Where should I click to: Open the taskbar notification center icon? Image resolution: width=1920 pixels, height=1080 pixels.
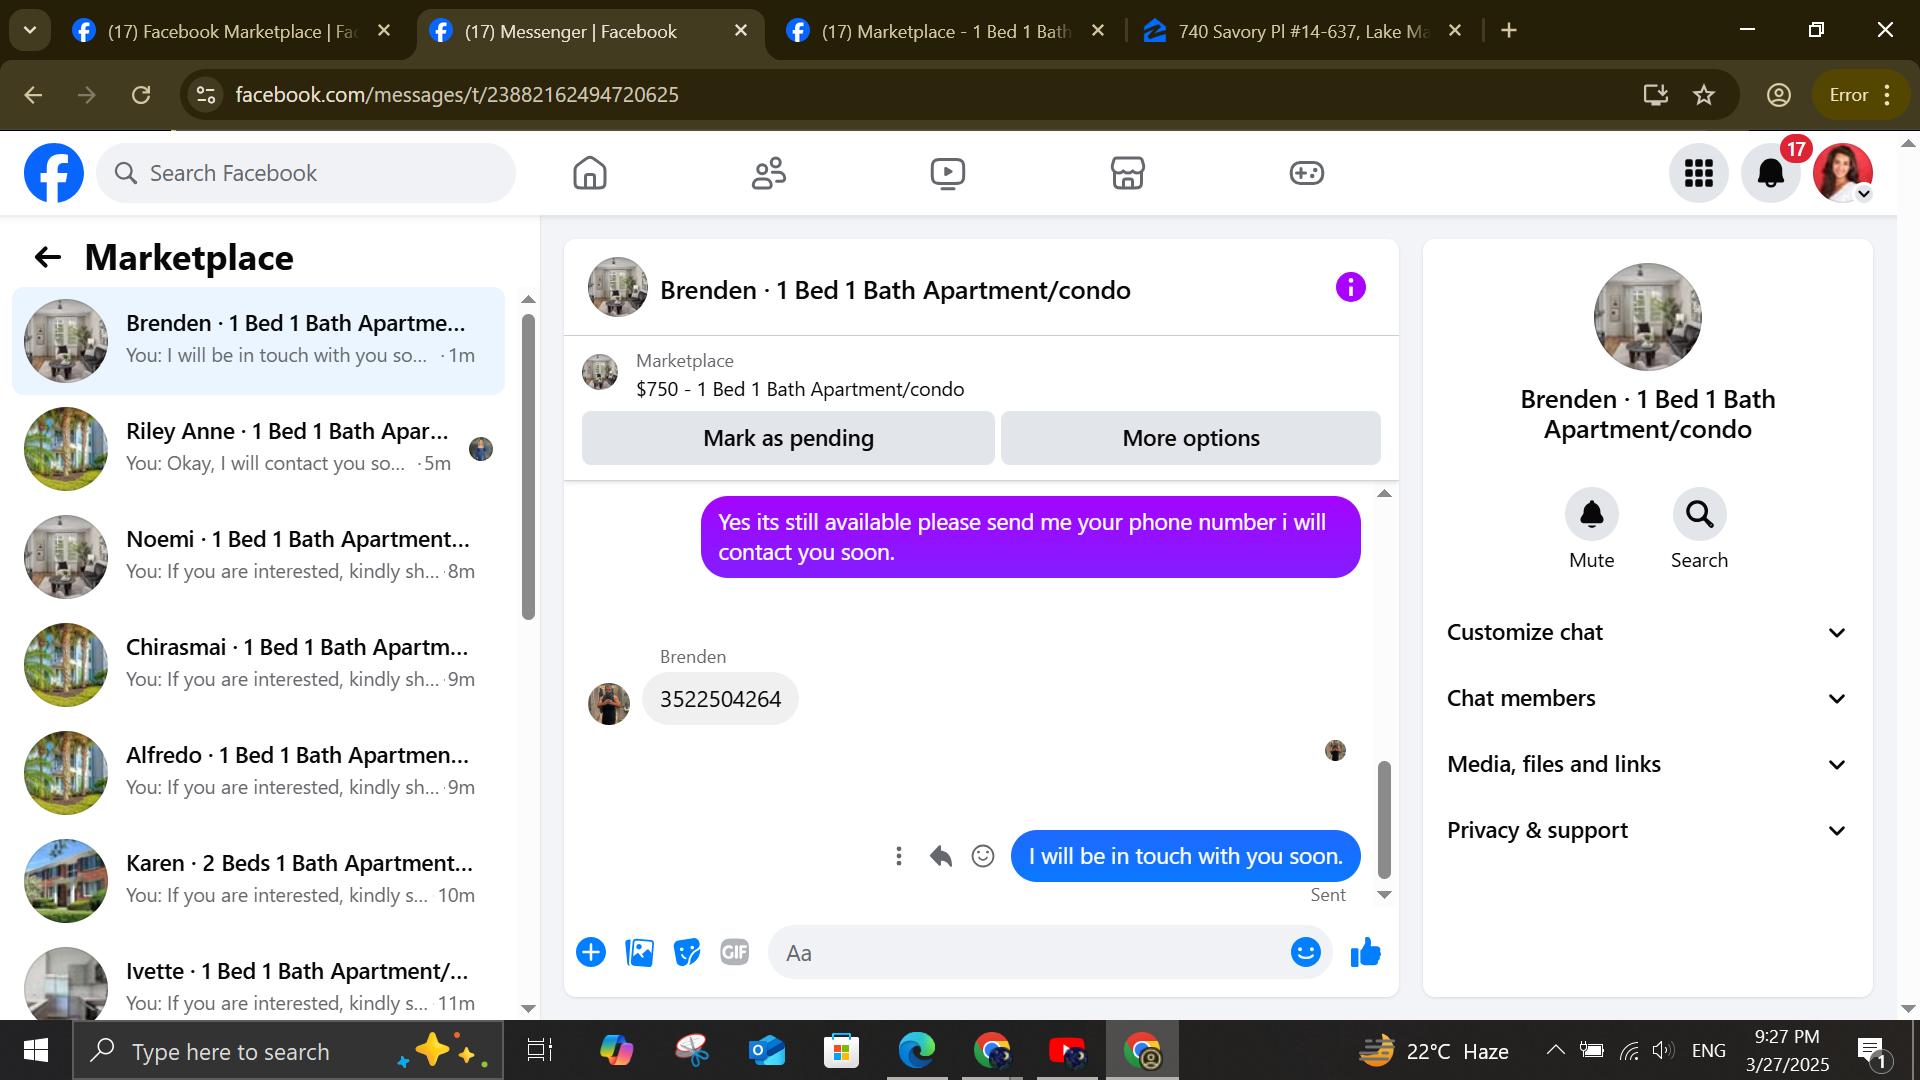coord(1871,1051)
